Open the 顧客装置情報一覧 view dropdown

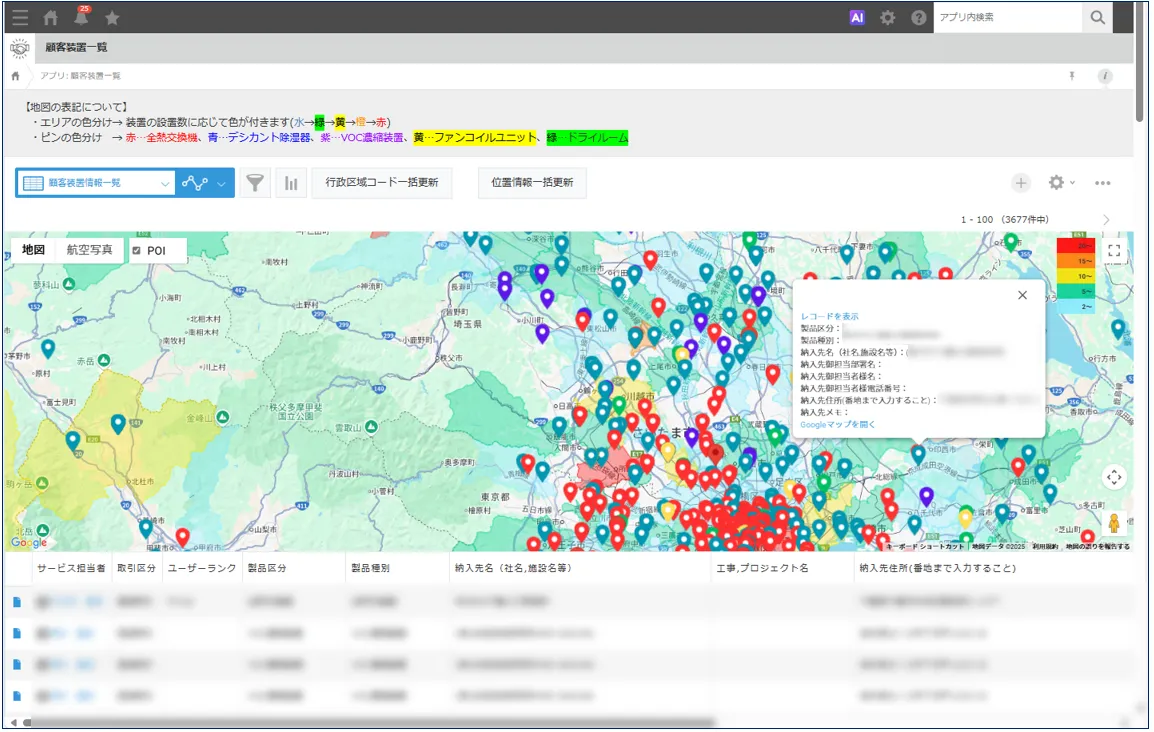pyautogui.click(x=96, y=183)
